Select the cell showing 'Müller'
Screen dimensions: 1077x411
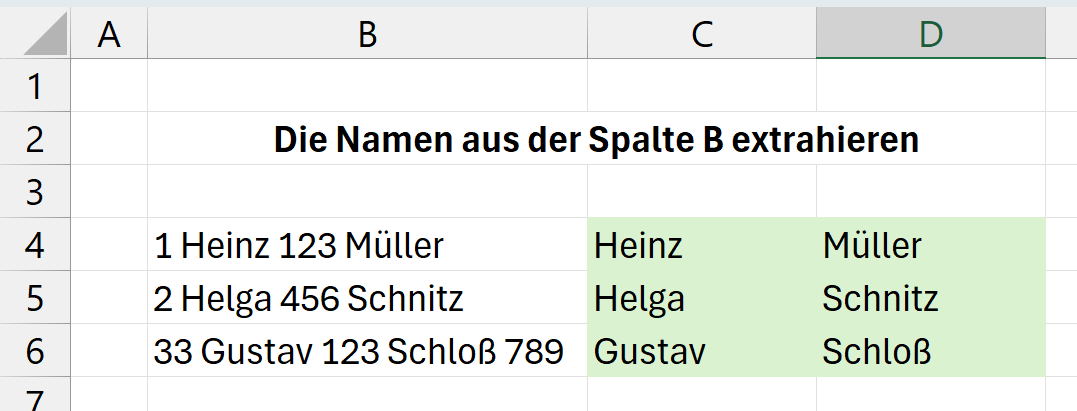[872, 245]
